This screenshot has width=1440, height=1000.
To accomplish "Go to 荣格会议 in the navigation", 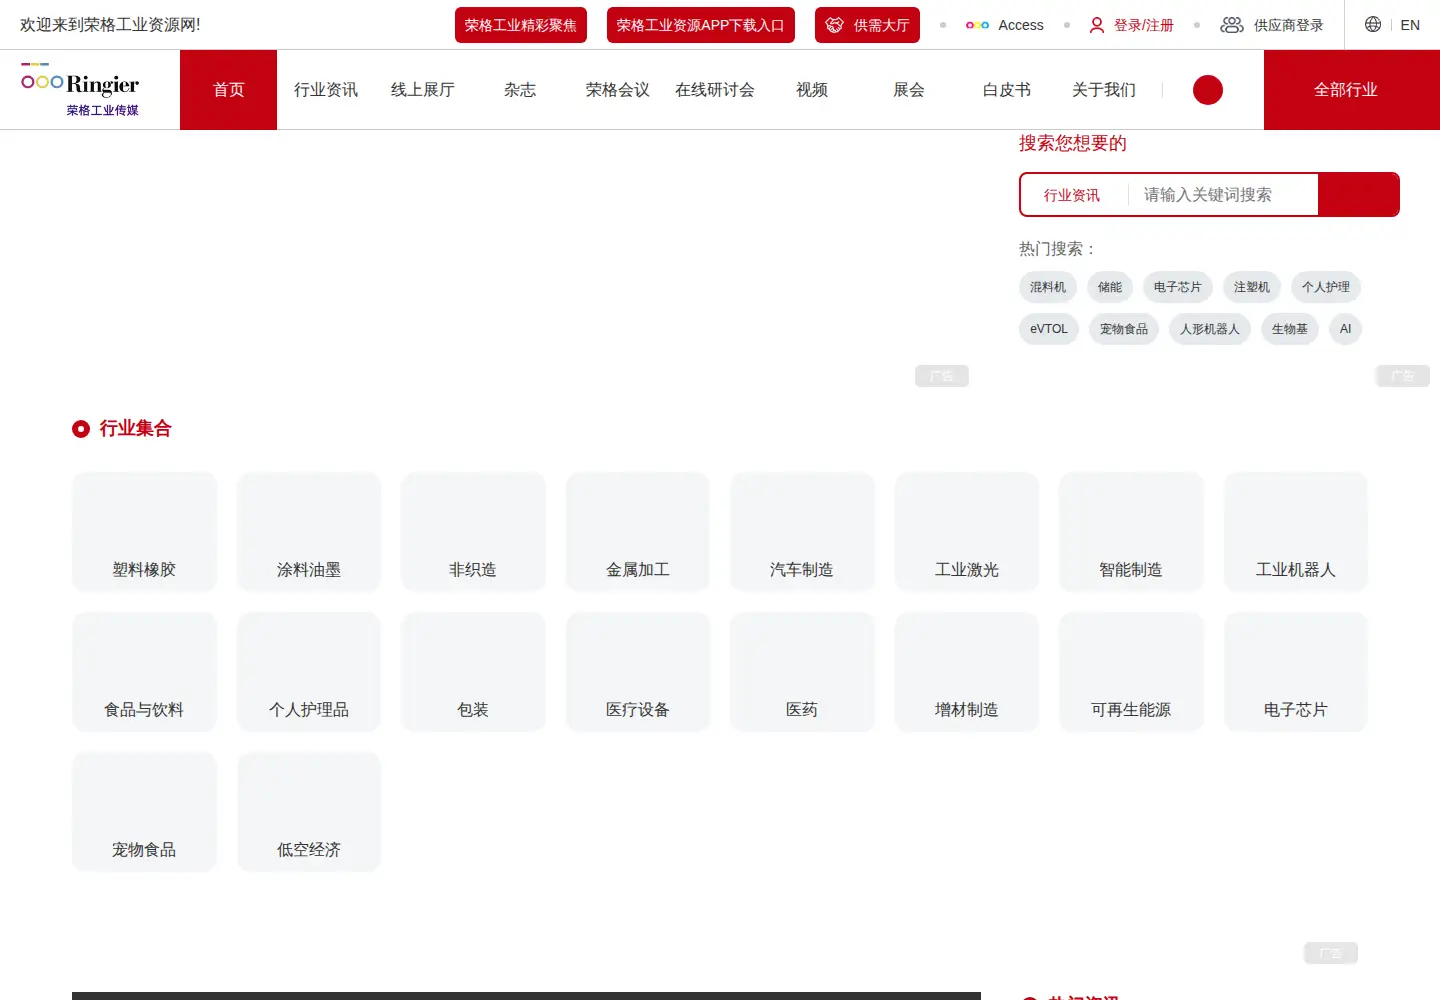I will coord(618,90).
